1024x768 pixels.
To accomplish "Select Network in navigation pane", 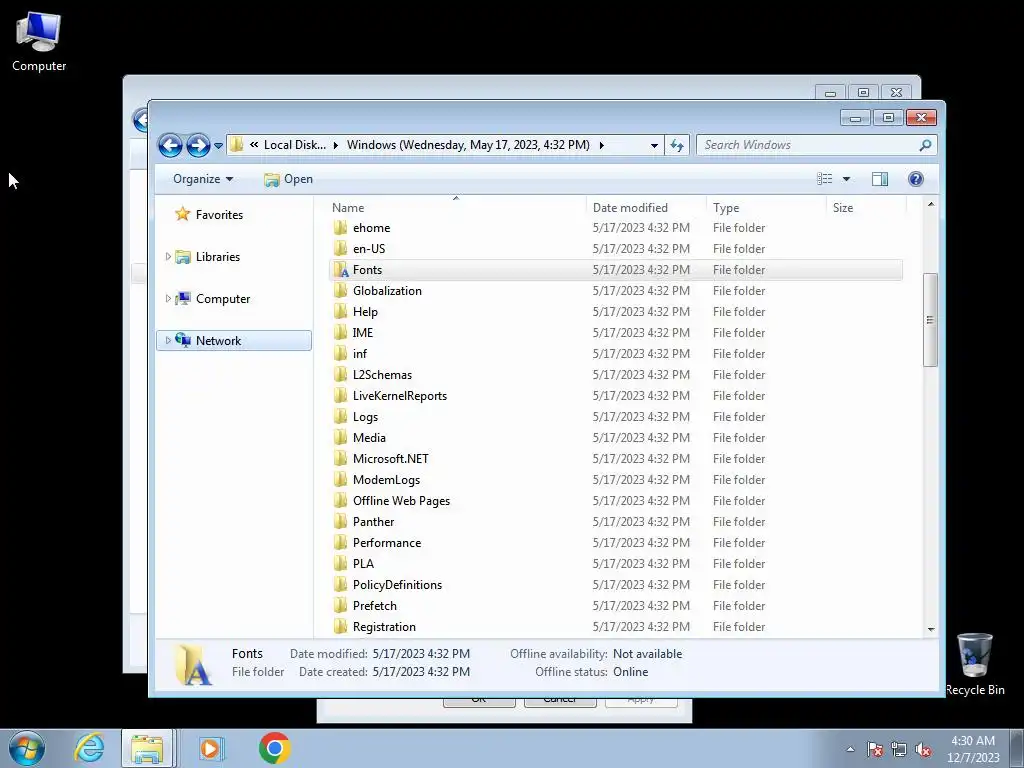I will 218,340.
